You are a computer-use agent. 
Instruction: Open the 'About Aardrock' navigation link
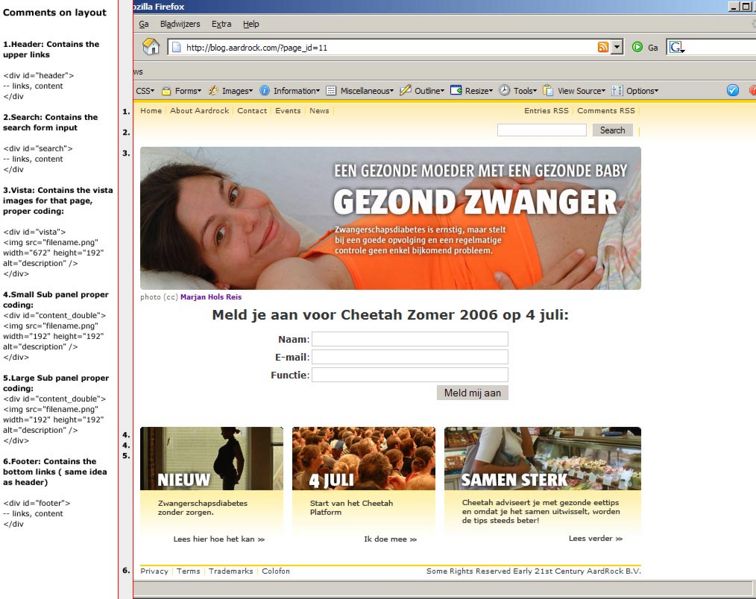pyautogui.click(x=198, y=111)
